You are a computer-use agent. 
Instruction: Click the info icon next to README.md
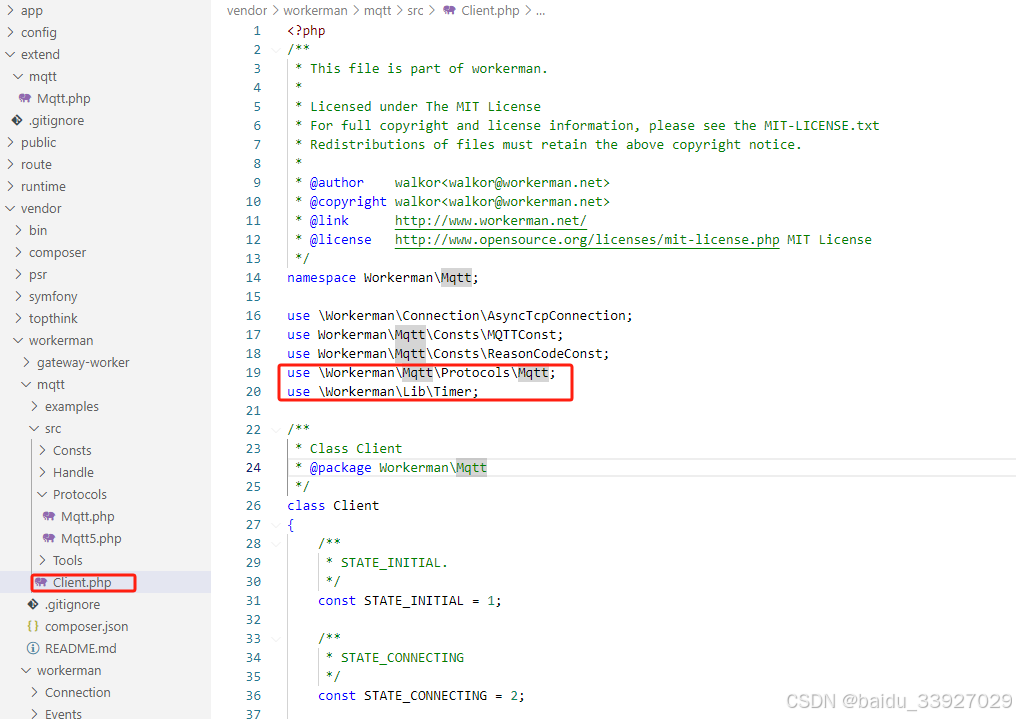pyautogui.click(x=33, y=648)
